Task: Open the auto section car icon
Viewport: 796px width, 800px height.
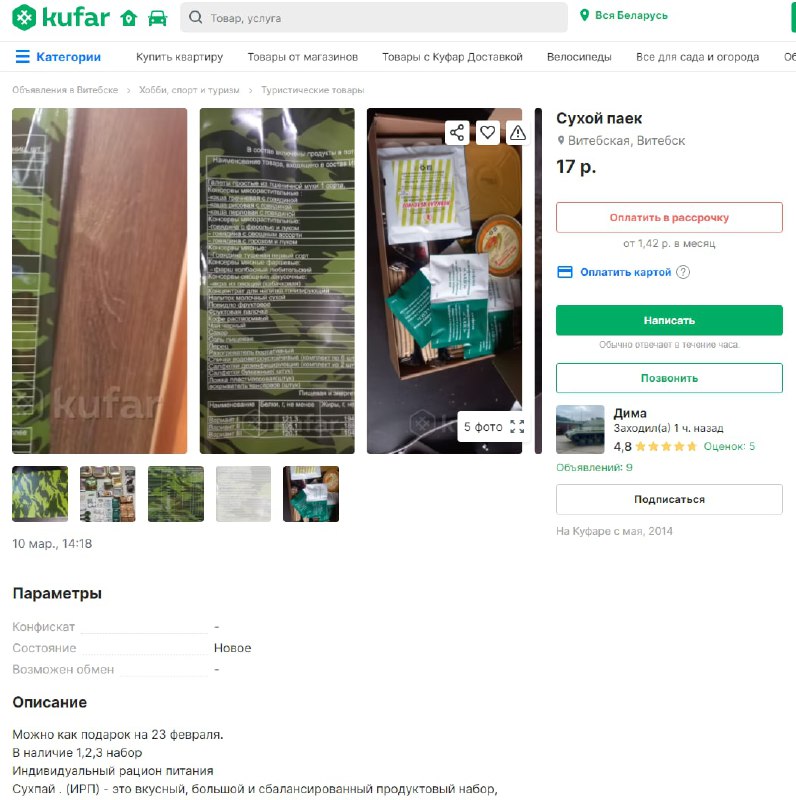Action: pyautogui.click(x=158, y=18)
